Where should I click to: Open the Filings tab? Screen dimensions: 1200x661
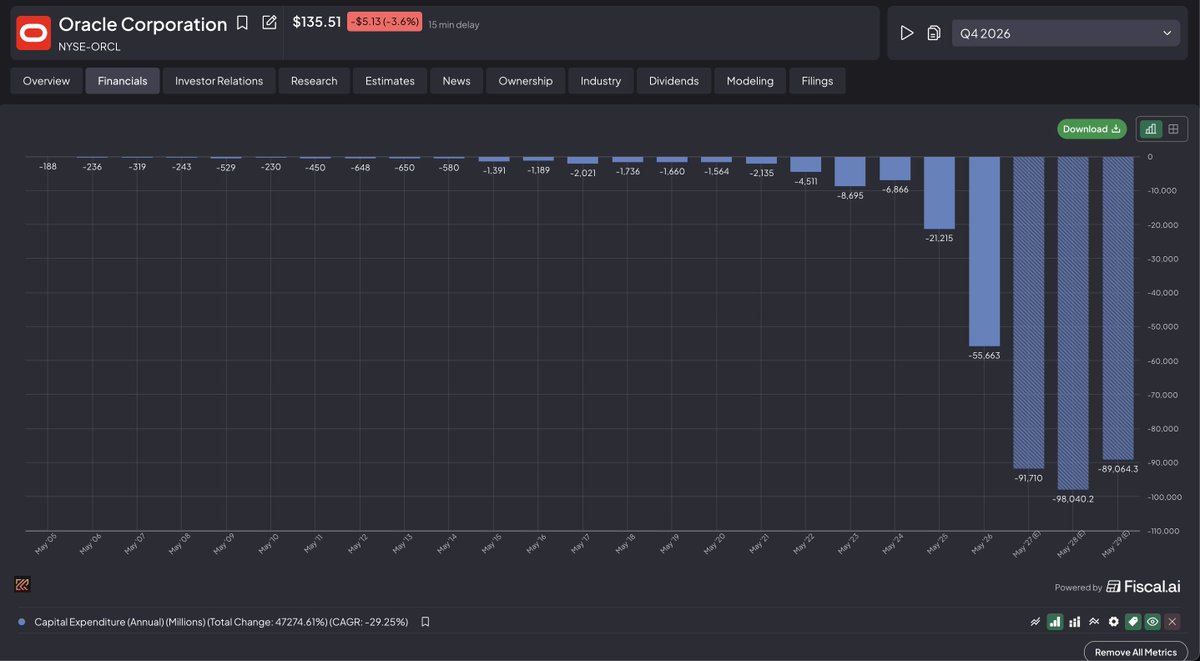817,81
